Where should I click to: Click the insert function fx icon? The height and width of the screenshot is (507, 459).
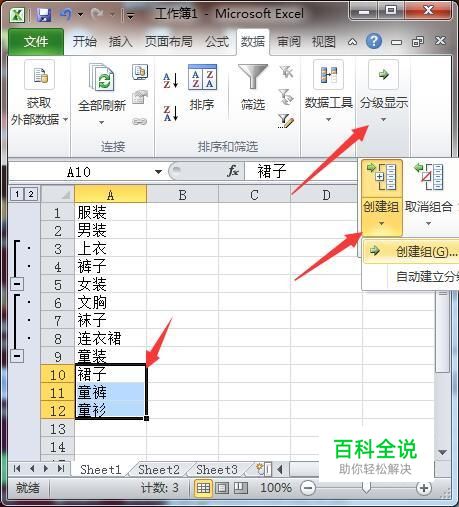(233, 171)
